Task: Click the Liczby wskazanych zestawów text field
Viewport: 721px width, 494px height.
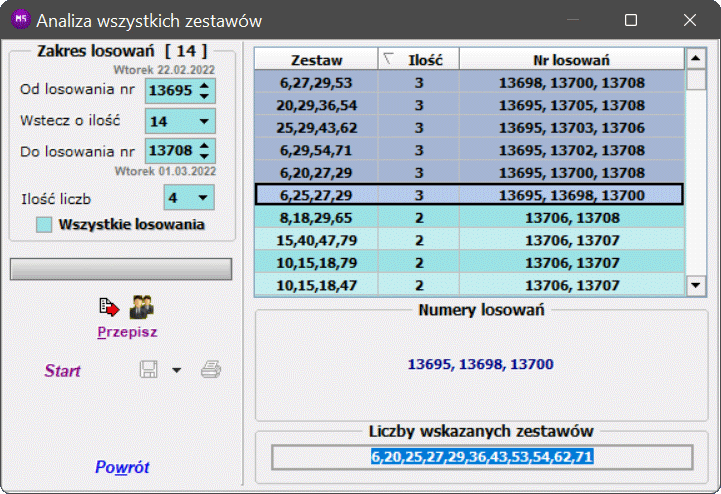Action: tap(482, 457)
